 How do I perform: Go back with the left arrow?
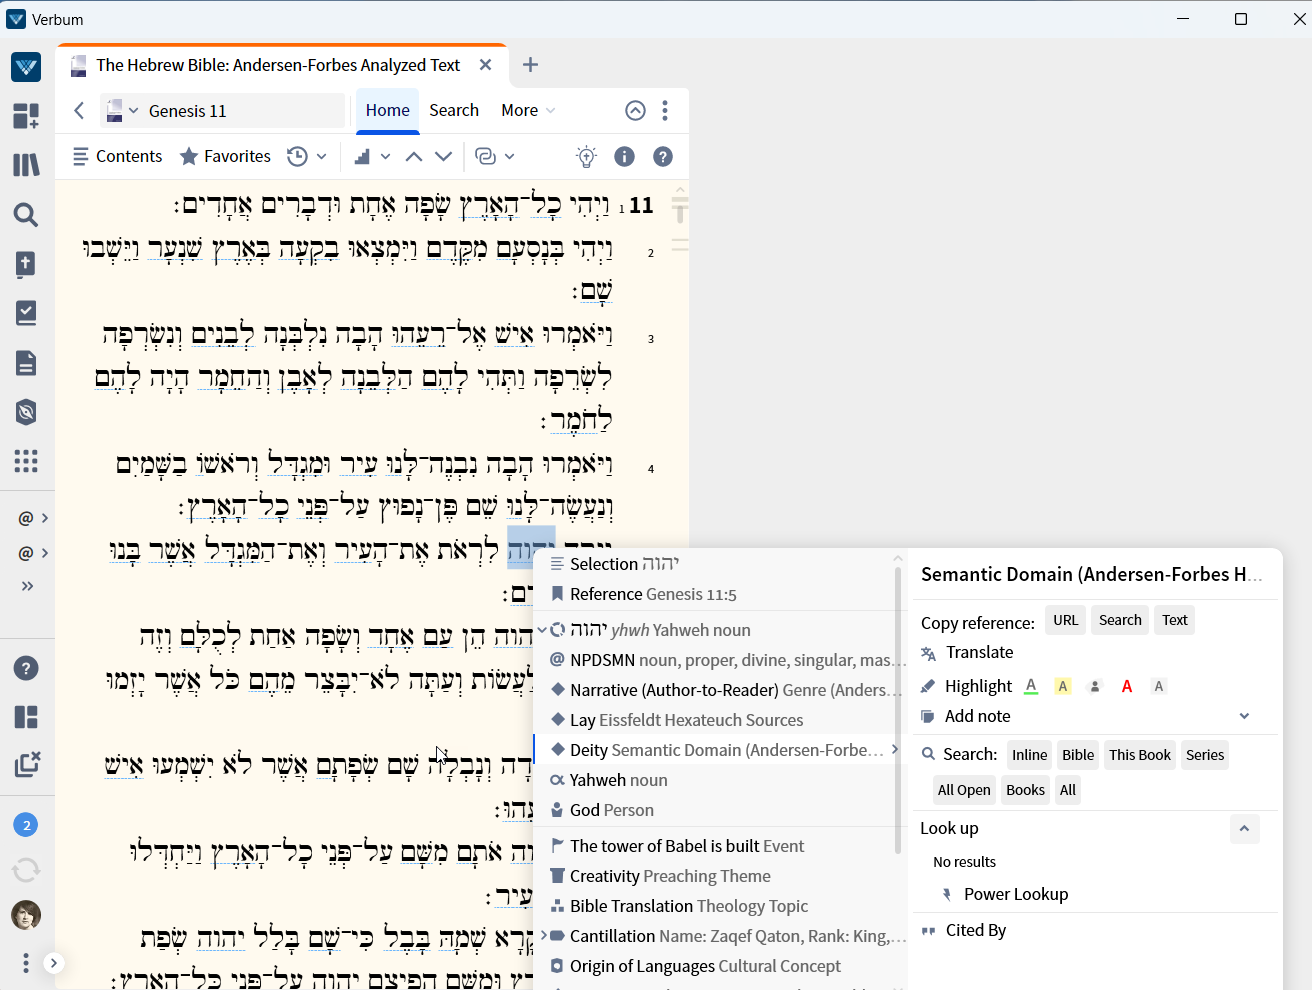point(80,110)
